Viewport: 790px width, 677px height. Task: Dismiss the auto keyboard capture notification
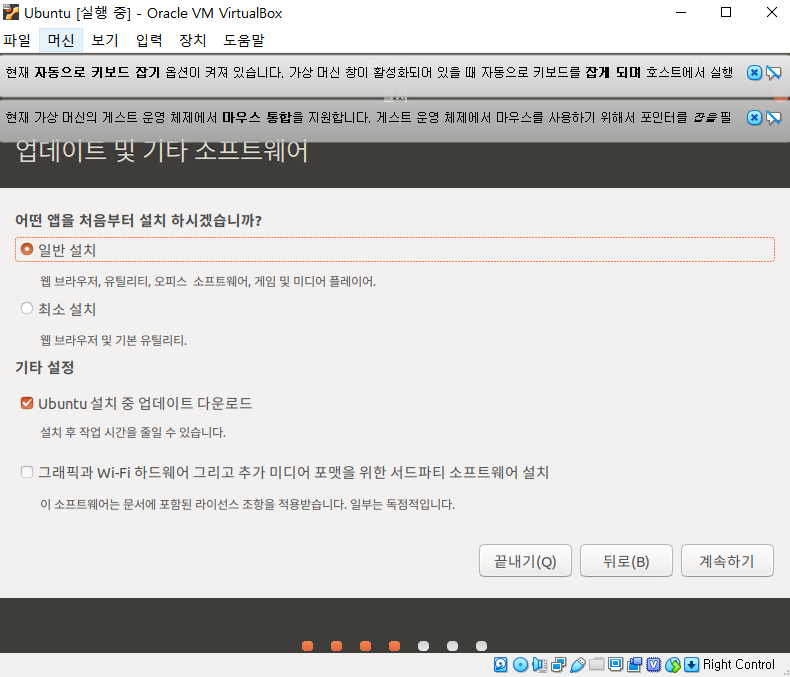click(754, 73)
